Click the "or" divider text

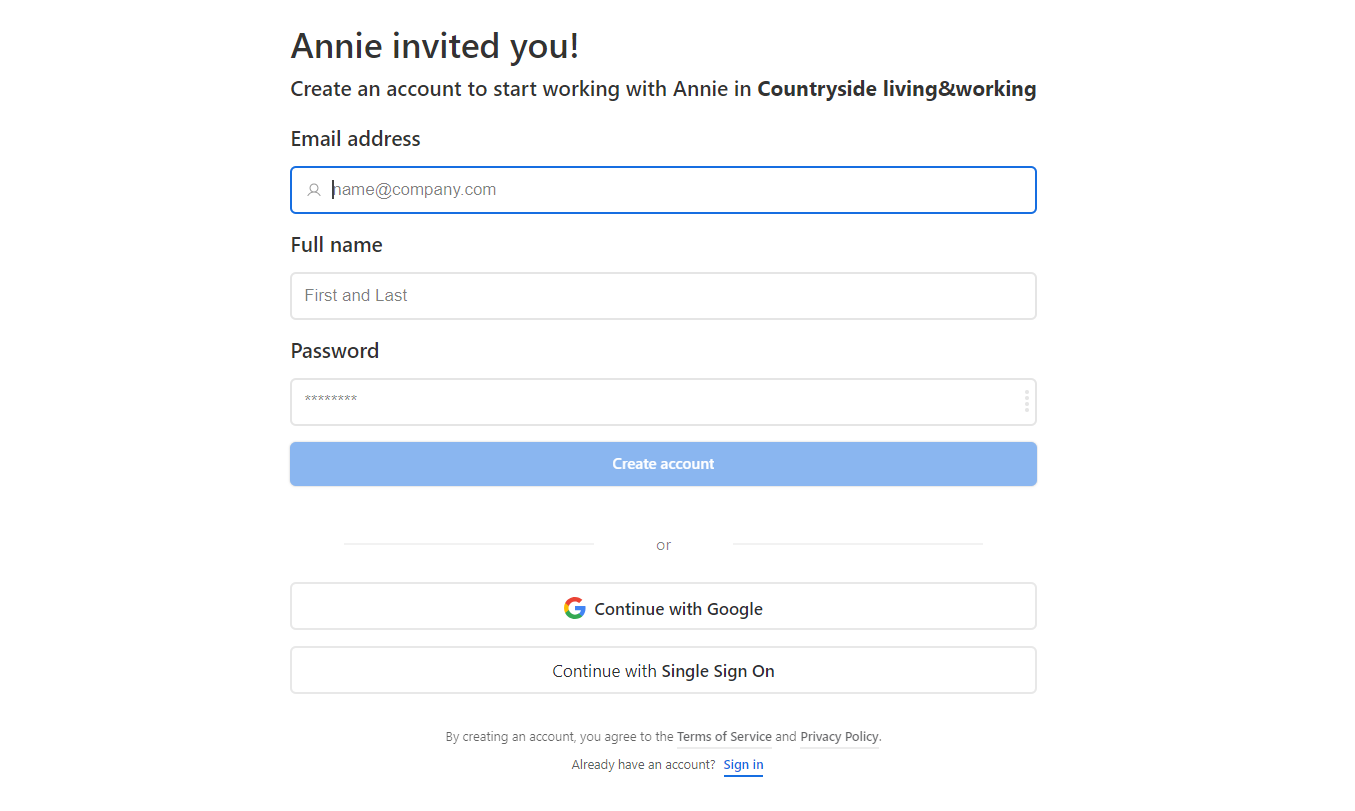(663, 545)
